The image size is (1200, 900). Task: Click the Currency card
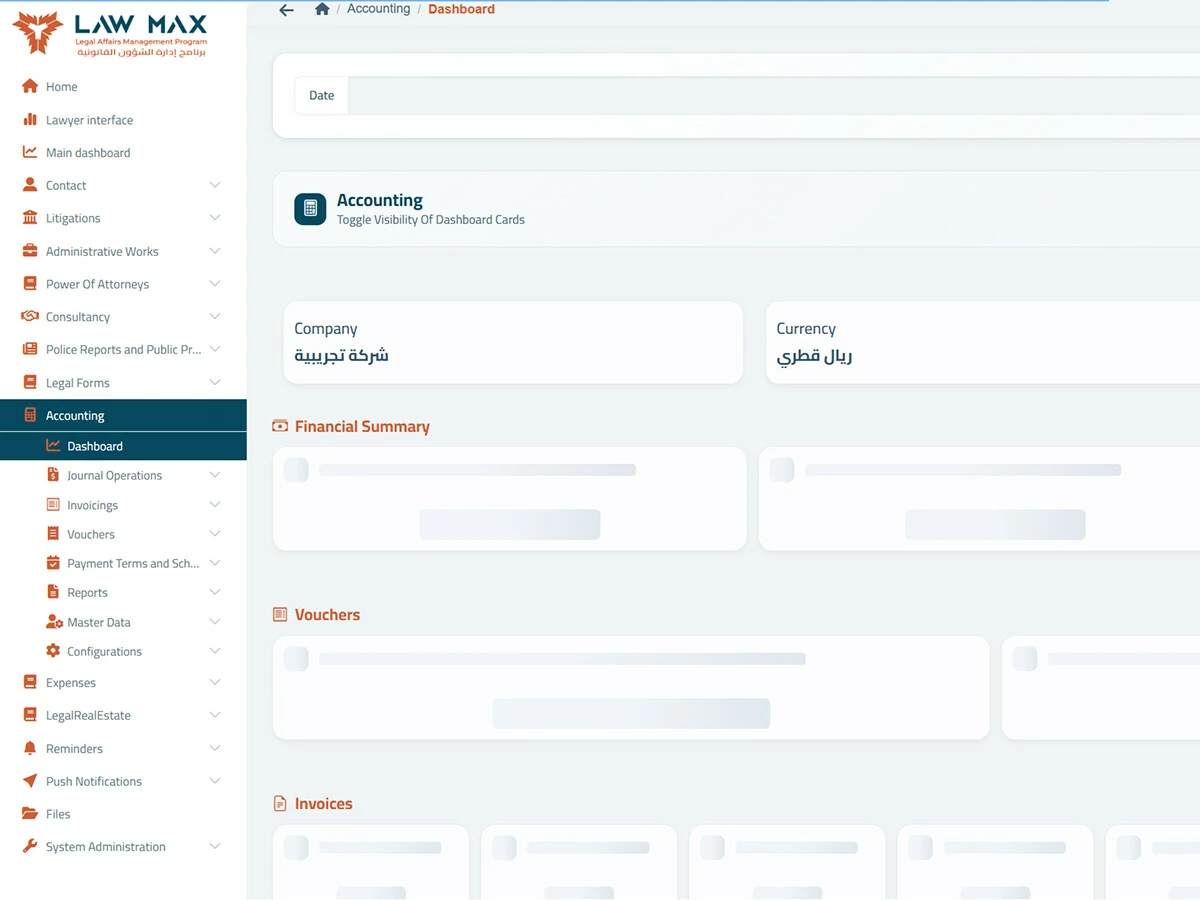(x=983, y=343)
